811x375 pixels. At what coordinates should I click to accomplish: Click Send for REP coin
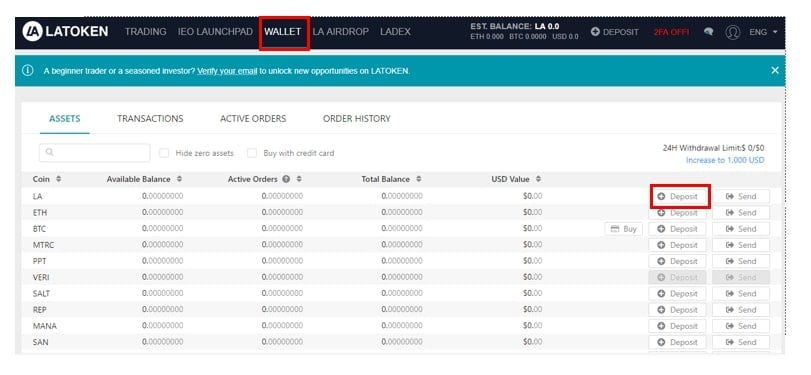click(x=741, y=310)
